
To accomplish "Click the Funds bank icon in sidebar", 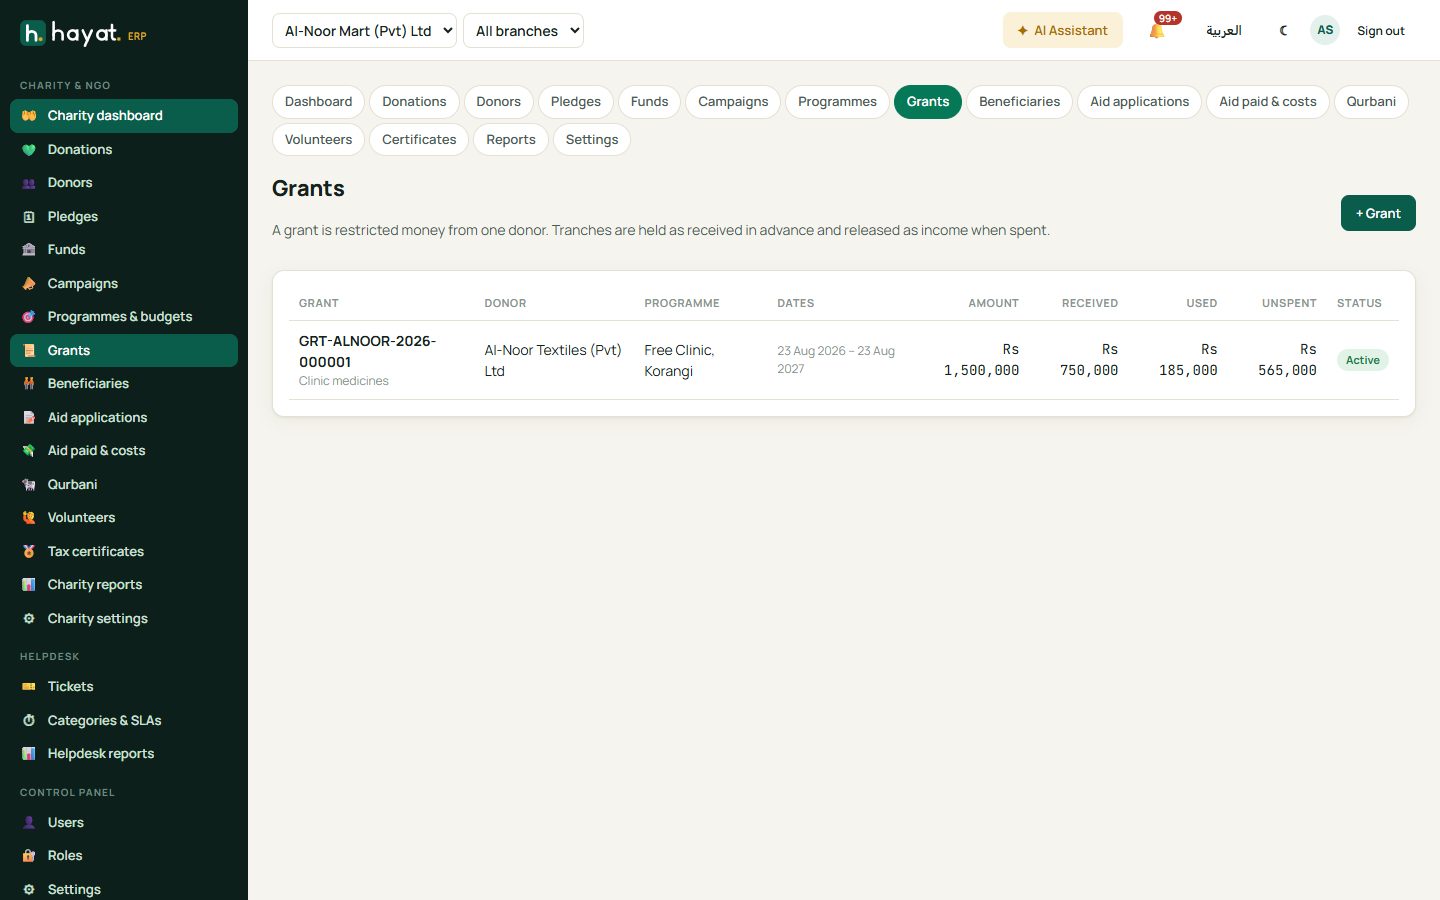I will [x=29, y=250].
